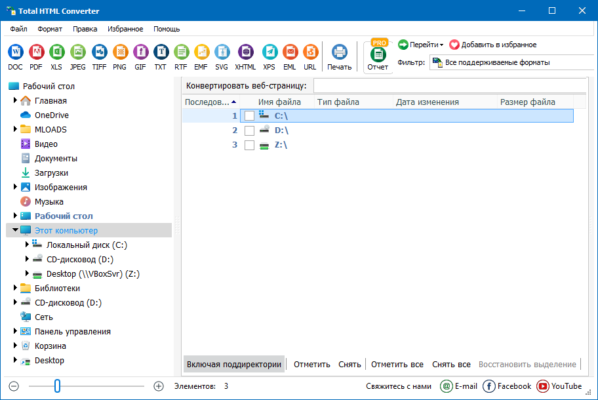Sort by Имя файла column header
Viewport: 598px width, 400px height.
coord(279,102)
